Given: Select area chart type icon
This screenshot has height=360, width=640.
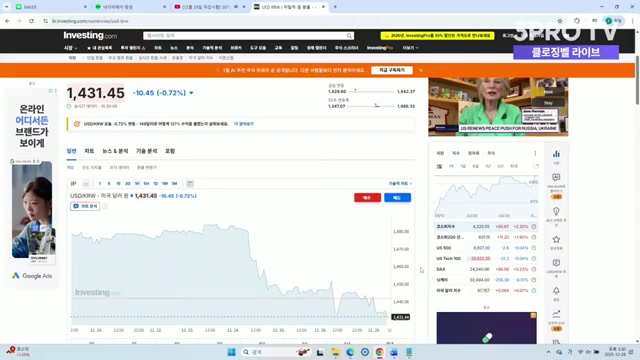Looking at the screenshot, I should tap(86, 183).
